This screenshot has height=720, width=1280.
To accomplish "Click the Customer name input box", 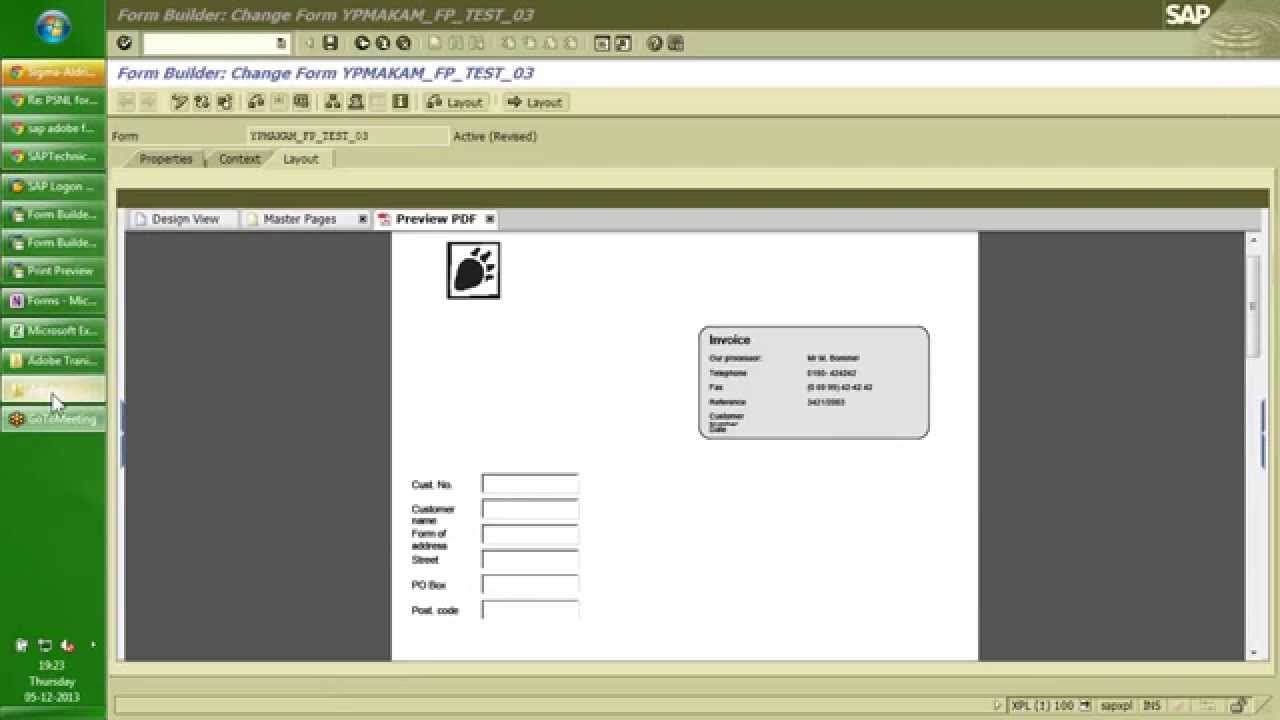I will coord(530,509).
